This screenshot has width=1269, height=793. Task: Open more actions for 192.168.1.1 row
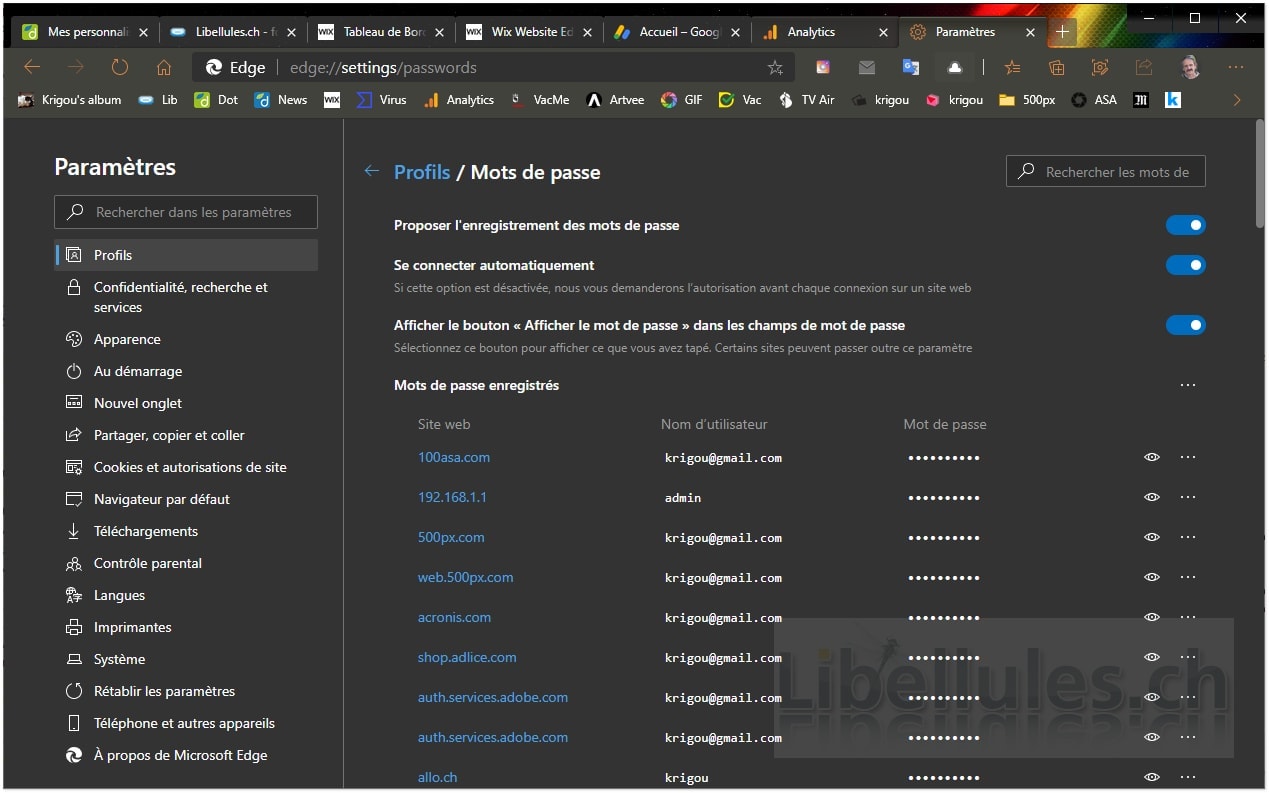1188,497
